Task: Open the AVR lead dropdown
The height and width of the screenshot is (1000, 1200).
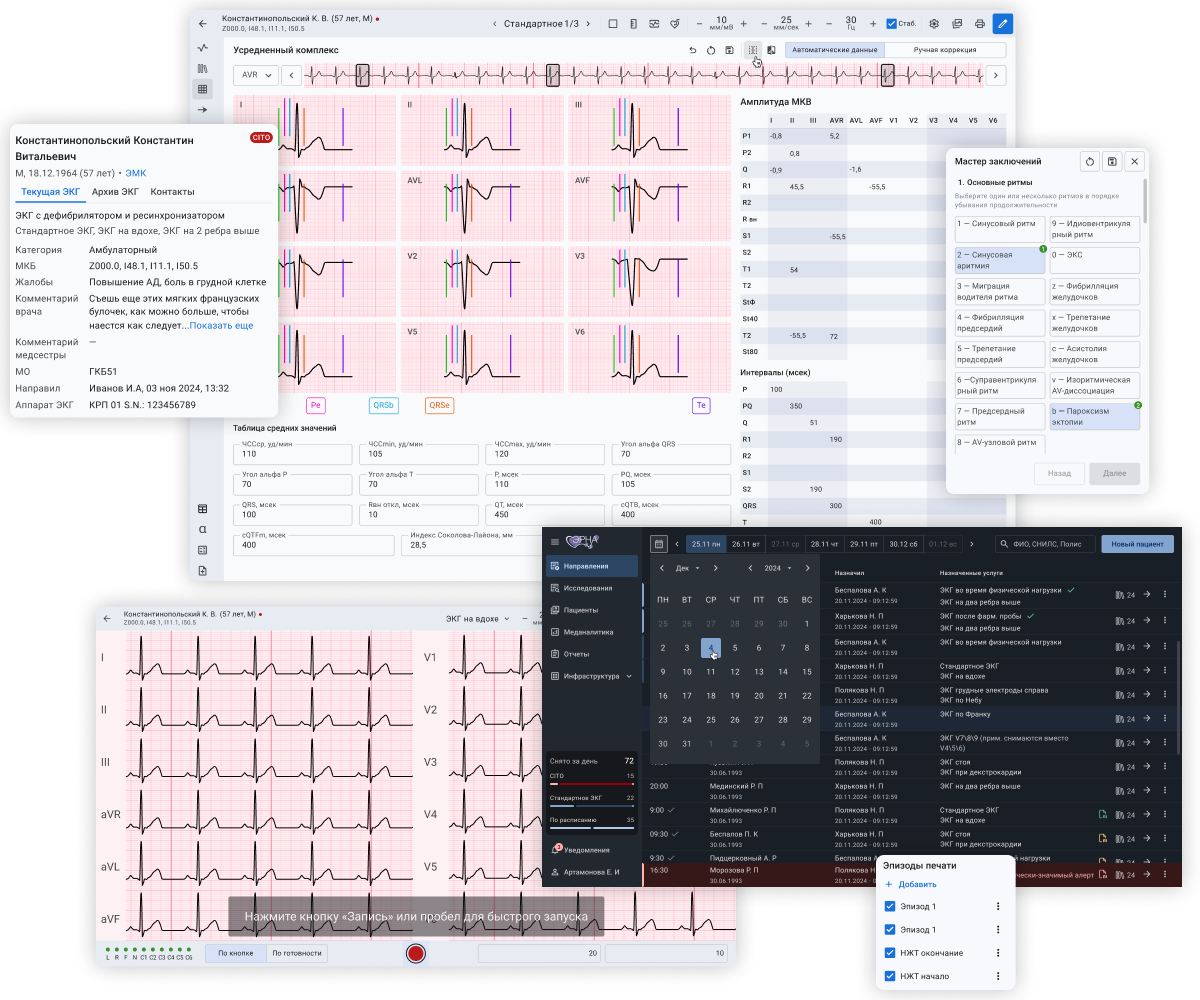Action: tap(255, 75)
